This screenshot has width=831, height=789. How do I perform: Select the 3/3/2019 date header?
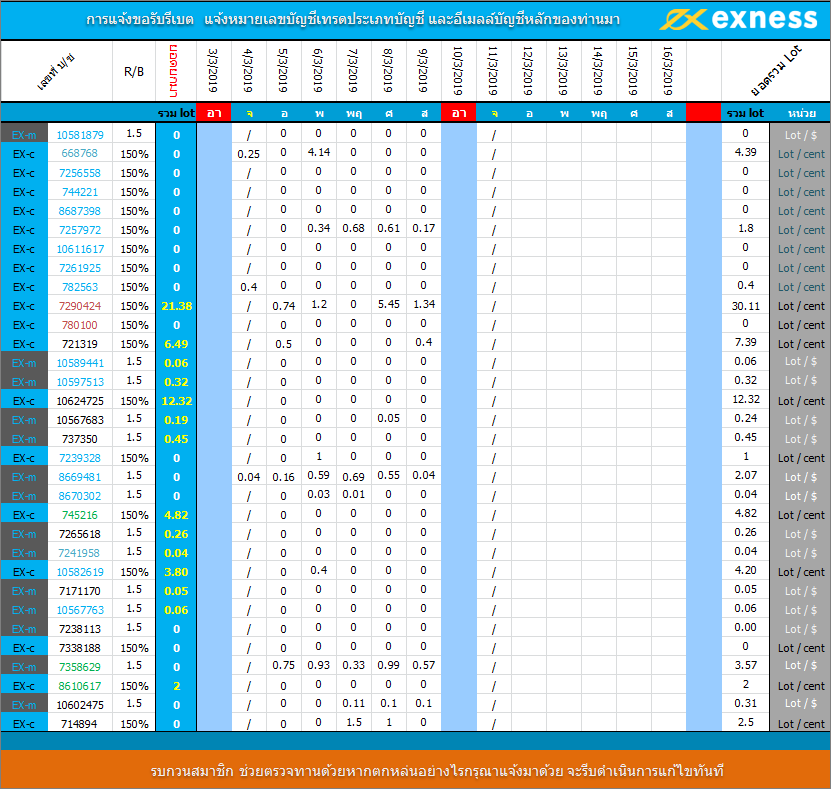[x=213, y=71]
